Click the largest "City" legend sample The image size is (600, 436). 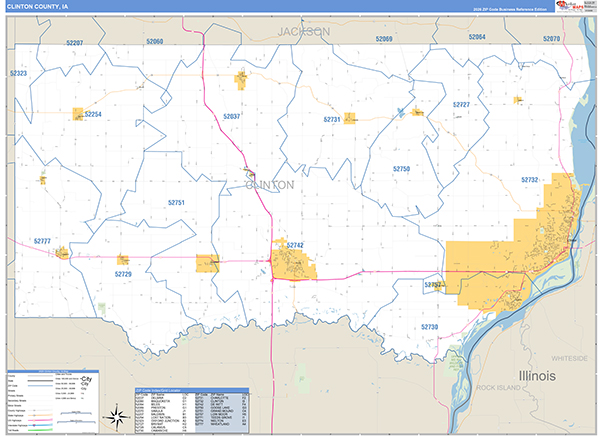[x=86, y=379]
